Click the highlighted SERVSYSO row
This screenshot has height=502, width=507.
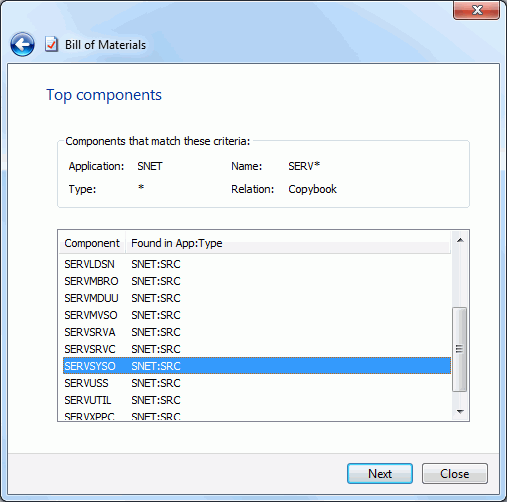(257, 366)
